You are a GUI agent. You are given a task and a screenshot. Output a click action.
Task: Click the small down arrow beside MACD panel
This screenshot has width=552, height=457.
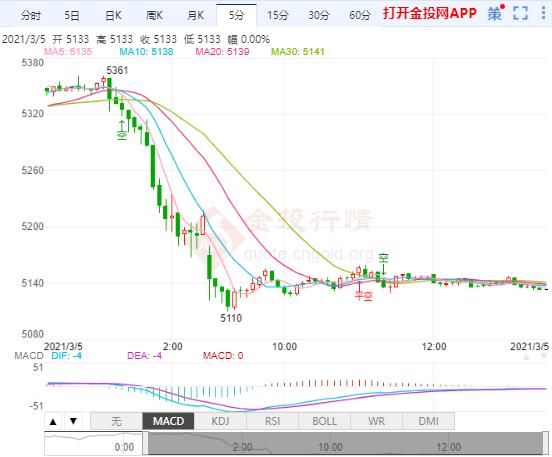[x=544, y=357]
